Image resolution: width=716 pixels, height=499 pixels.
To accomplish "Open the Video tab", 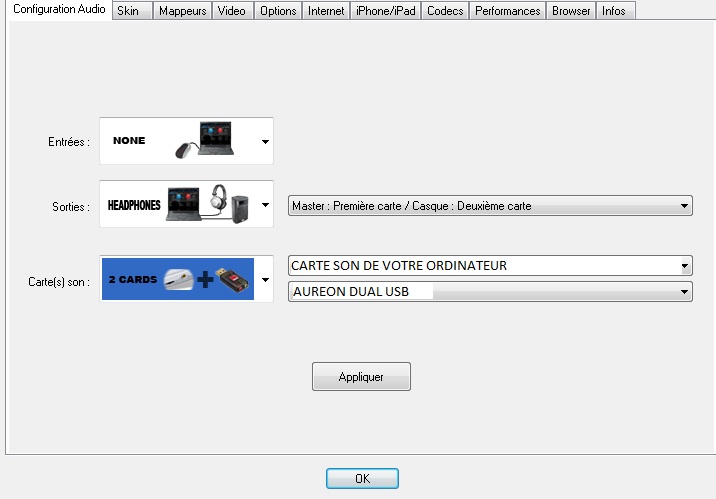I will click(232, 11).
